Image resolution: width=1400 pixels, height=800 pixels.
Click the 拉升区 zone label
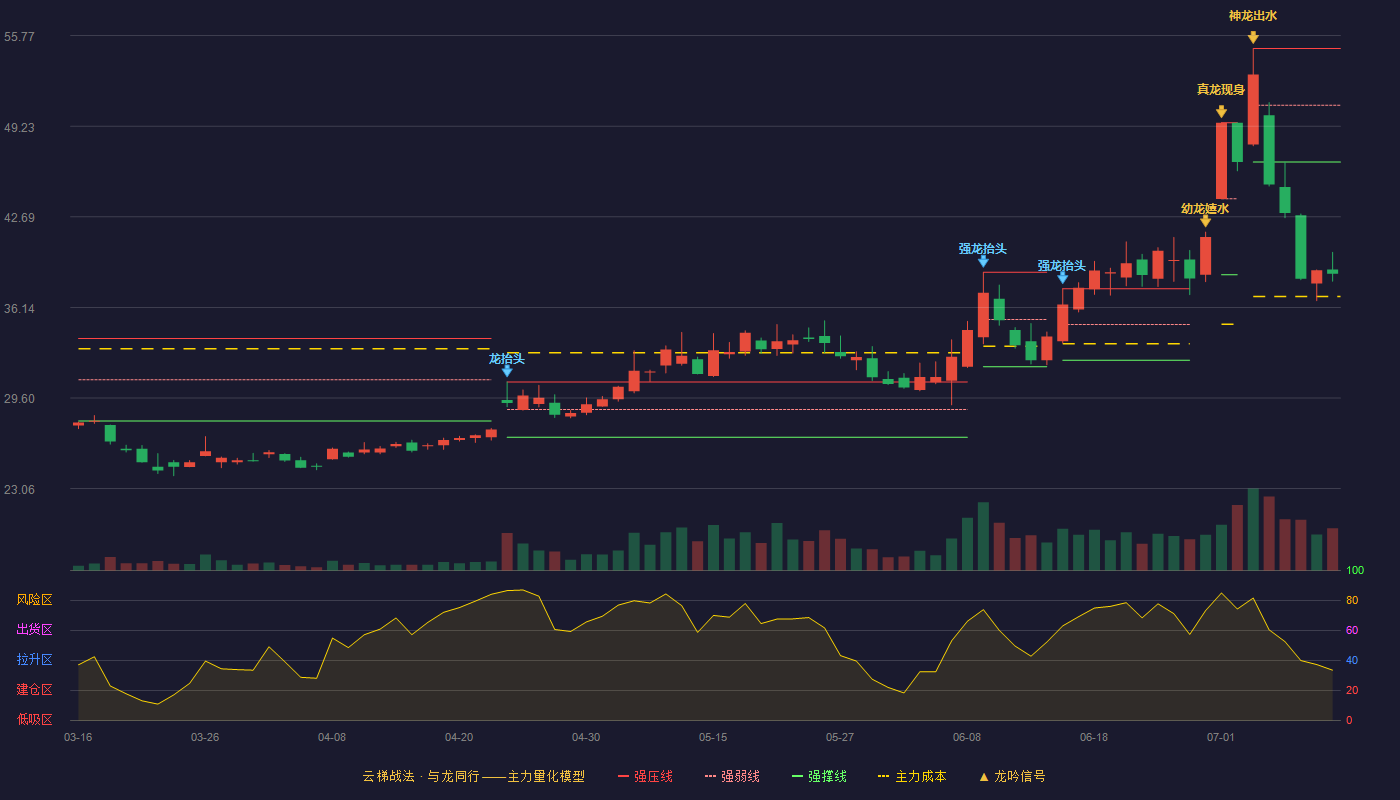[34, 660]
